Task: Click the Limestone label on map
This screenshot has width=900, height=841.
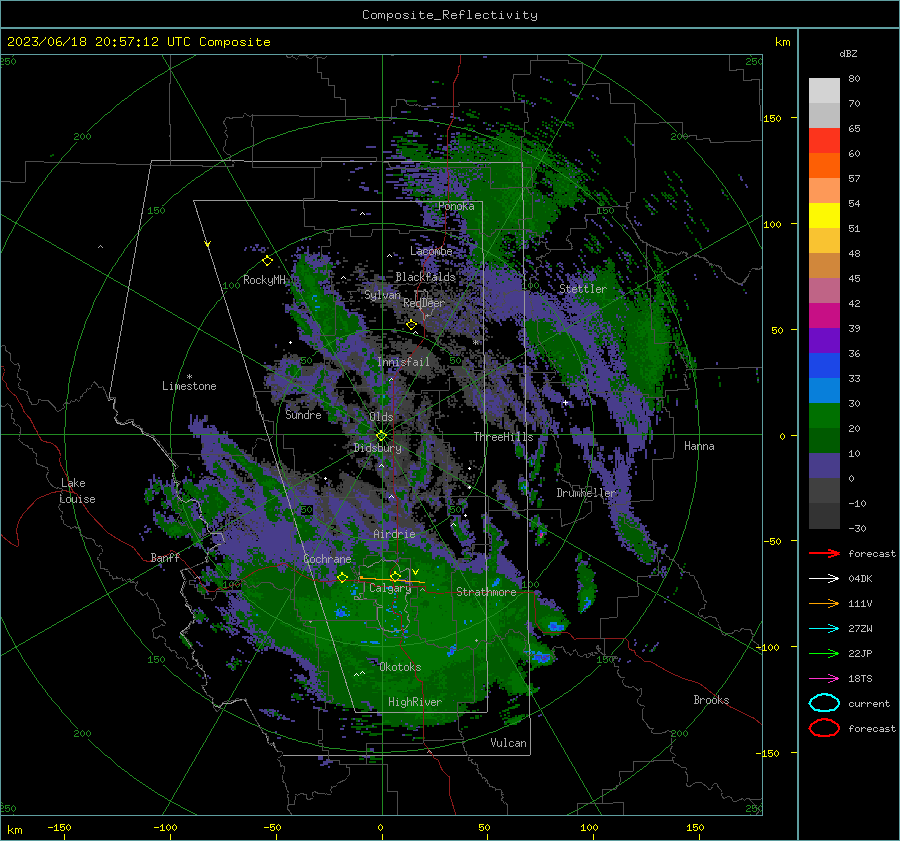Action: click(x=189, y=386)
